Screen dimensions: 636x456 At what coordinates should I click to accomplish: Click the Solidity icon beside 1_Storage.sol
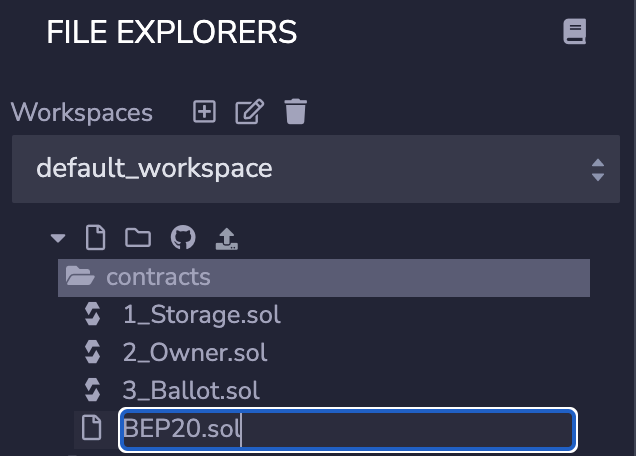pyautogui.click(x=93, y=315)
